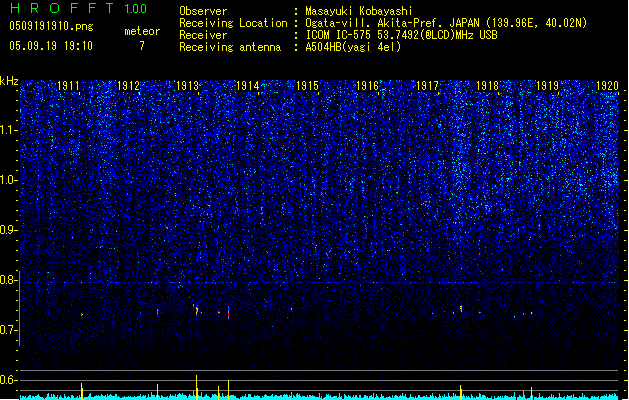Click observer name Masayuki Kobayashi
Screen dimensions: 629x400
(x=359, y=11)
